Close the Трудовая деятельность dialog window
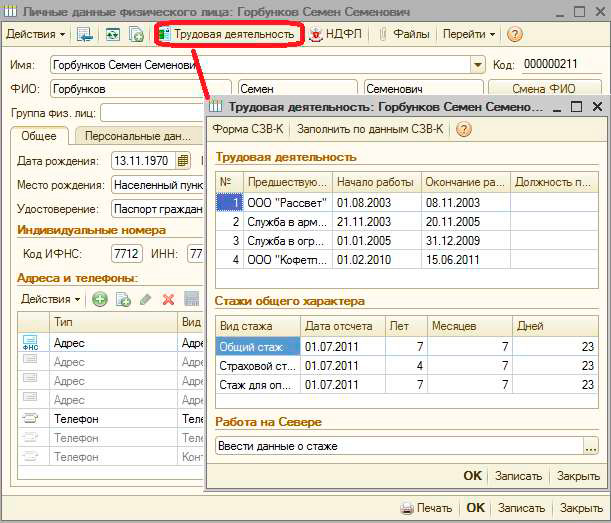 (597, 106)
